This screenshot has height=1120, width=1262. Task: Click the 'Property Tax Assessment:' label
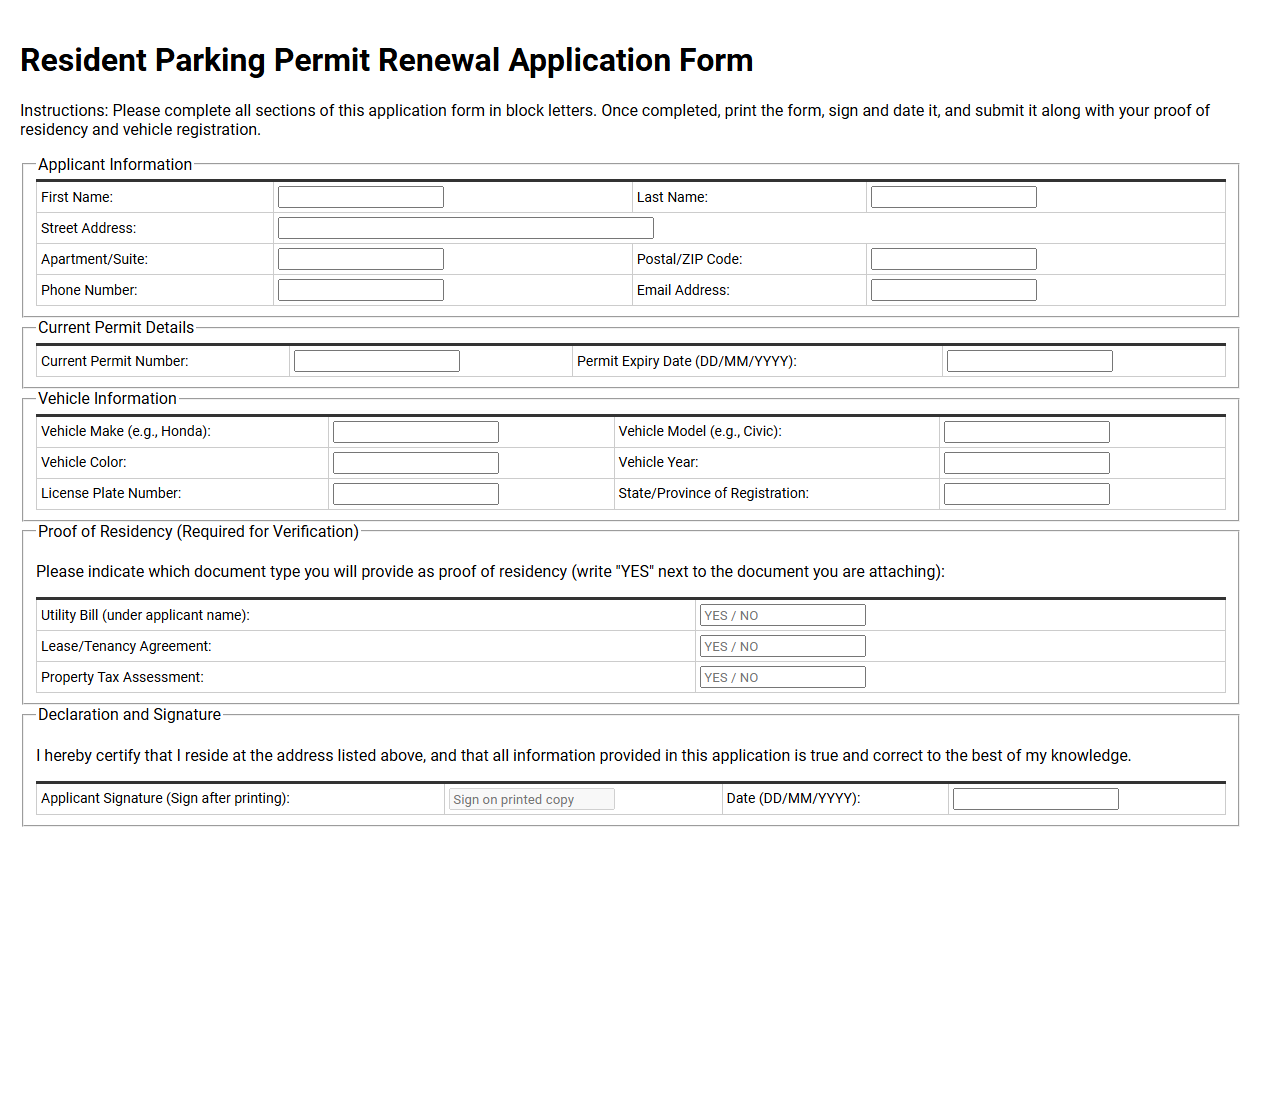(x=122, y=677)
